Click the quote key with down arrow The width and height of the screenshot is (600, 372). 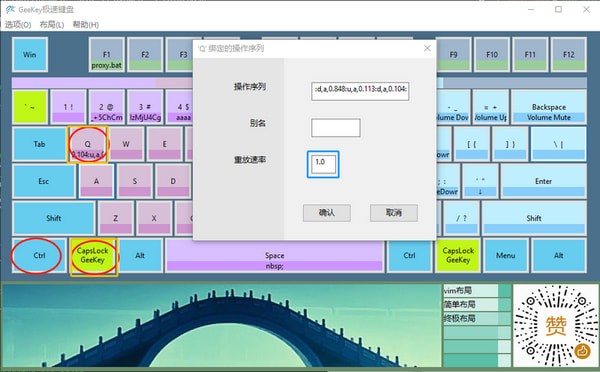pos(480,181)
